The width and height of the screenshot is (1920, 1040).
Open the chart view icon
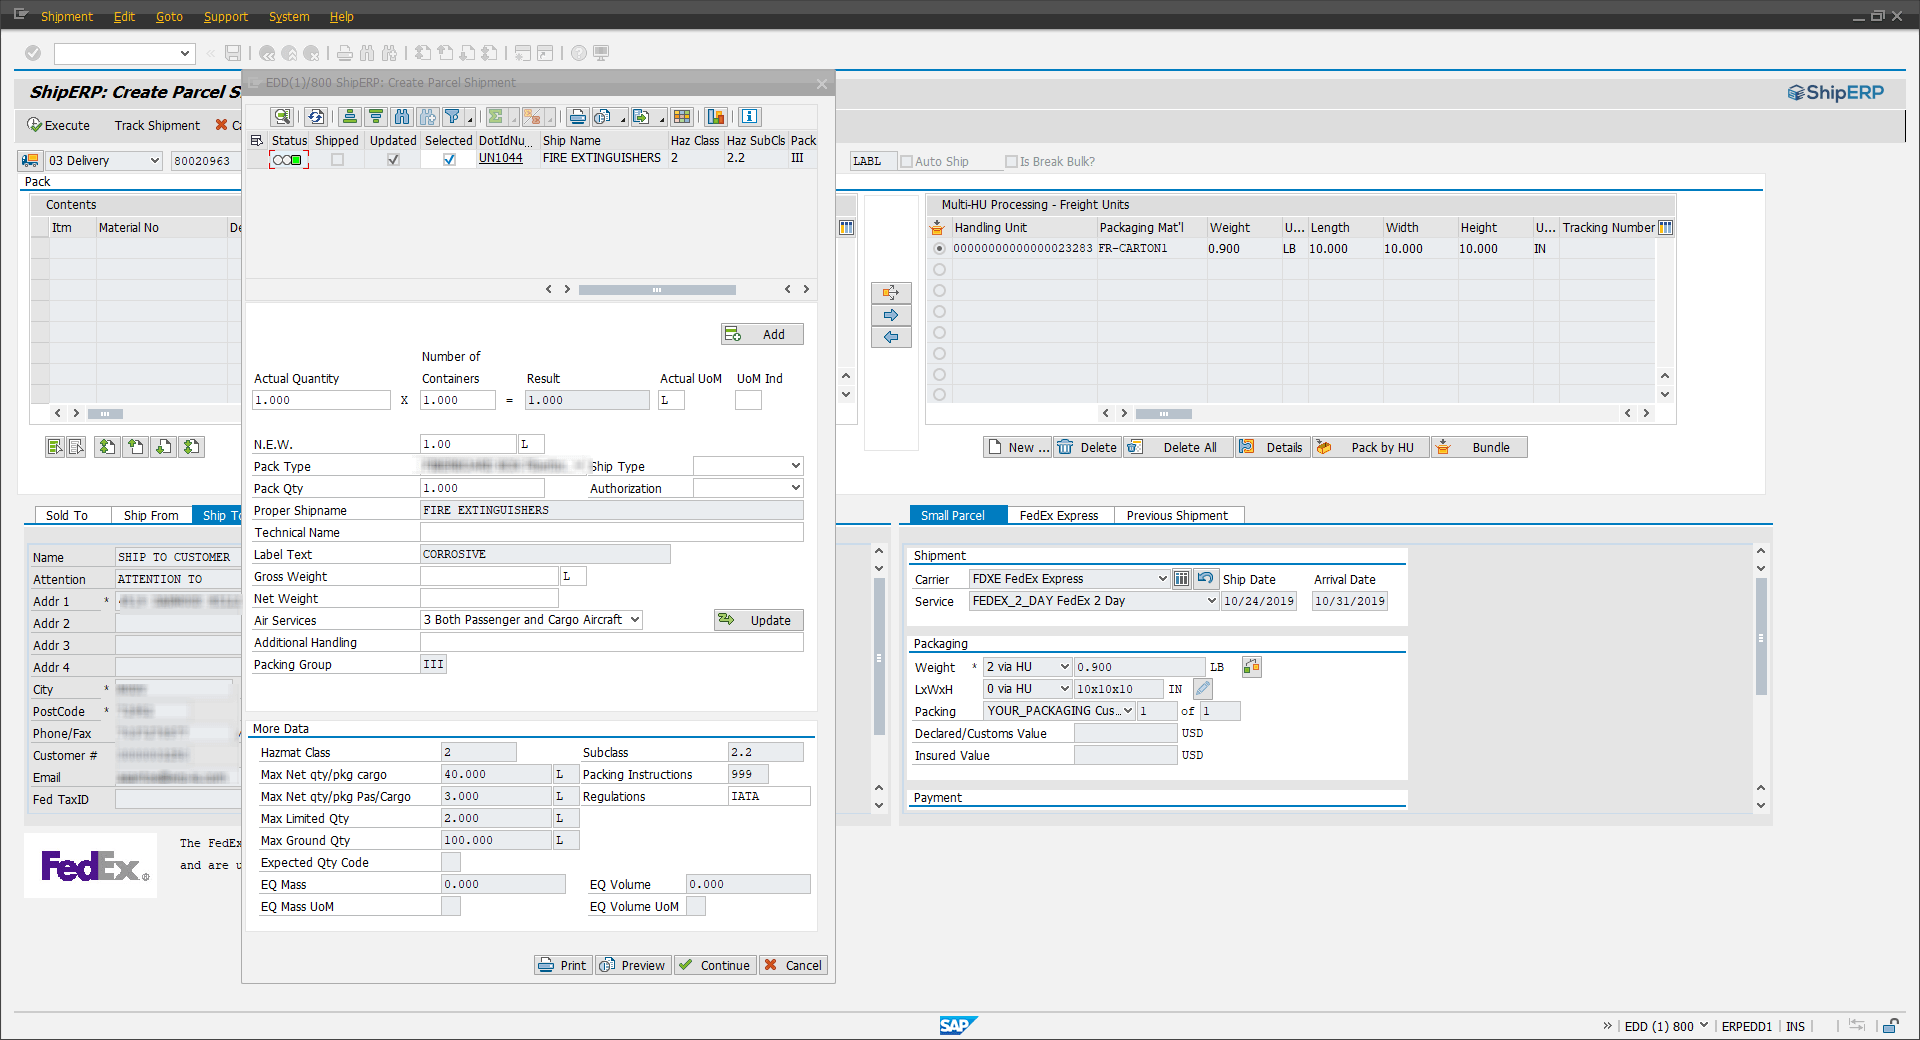click(715, 117)
